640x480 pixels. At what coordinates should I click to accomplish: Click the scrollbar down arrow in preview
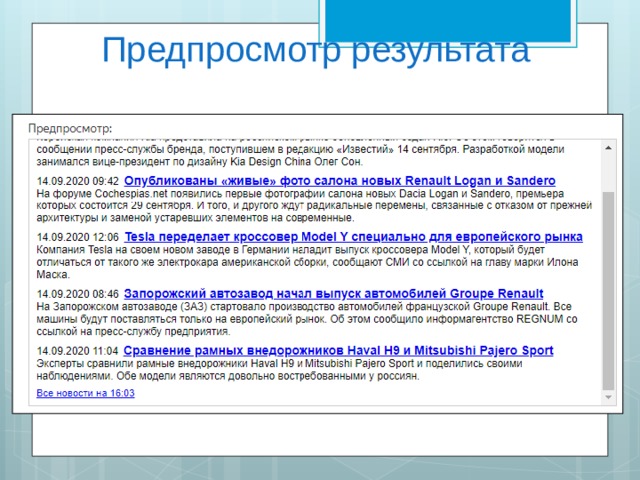click(608, 397)
